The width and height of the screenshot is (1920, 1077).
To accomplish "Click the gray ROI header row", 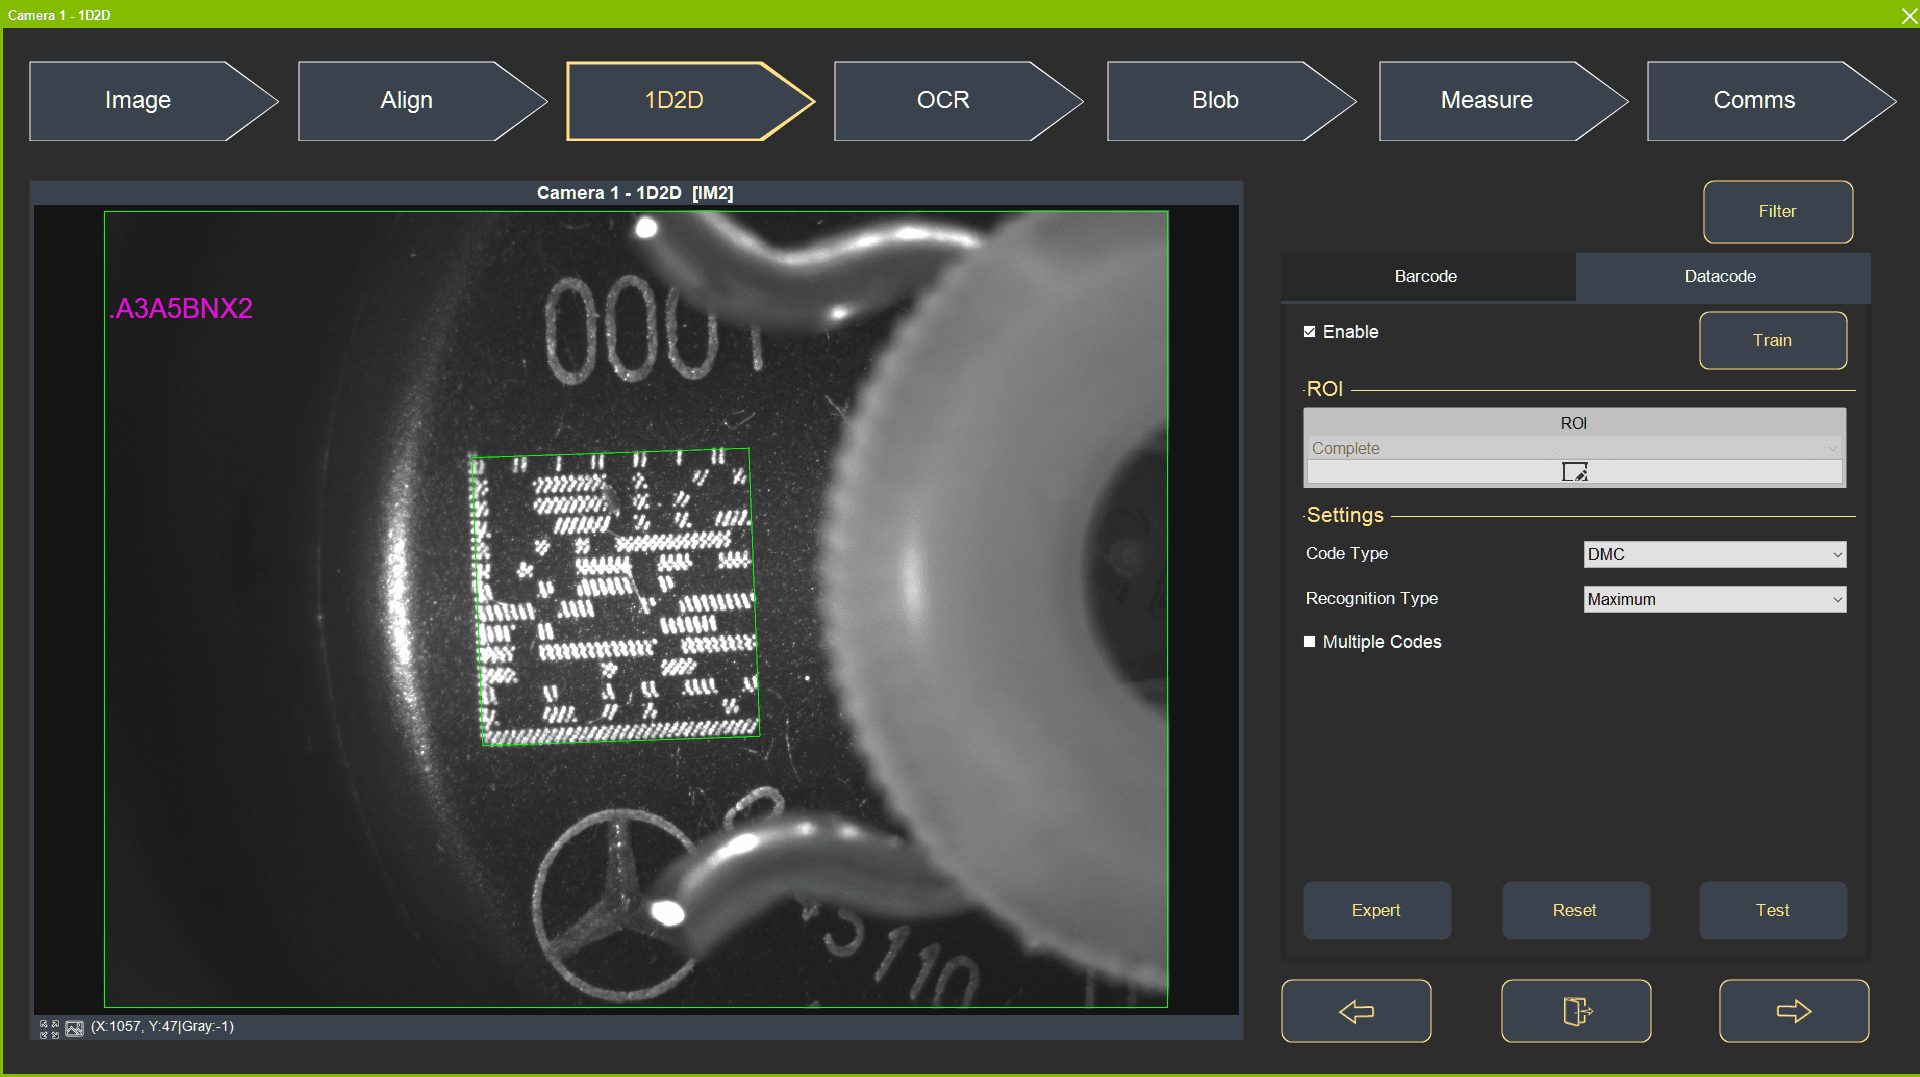I will pyautogui.click(x=1574, y=423).
